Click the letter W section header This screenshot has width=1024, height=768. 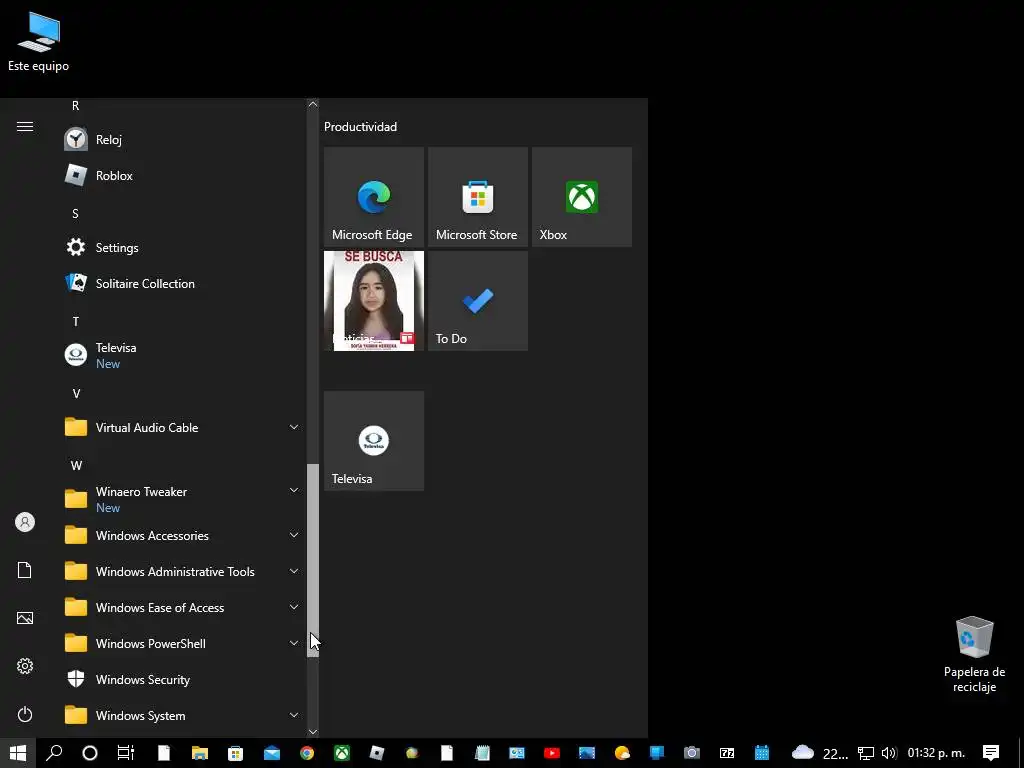pos(76,466)
